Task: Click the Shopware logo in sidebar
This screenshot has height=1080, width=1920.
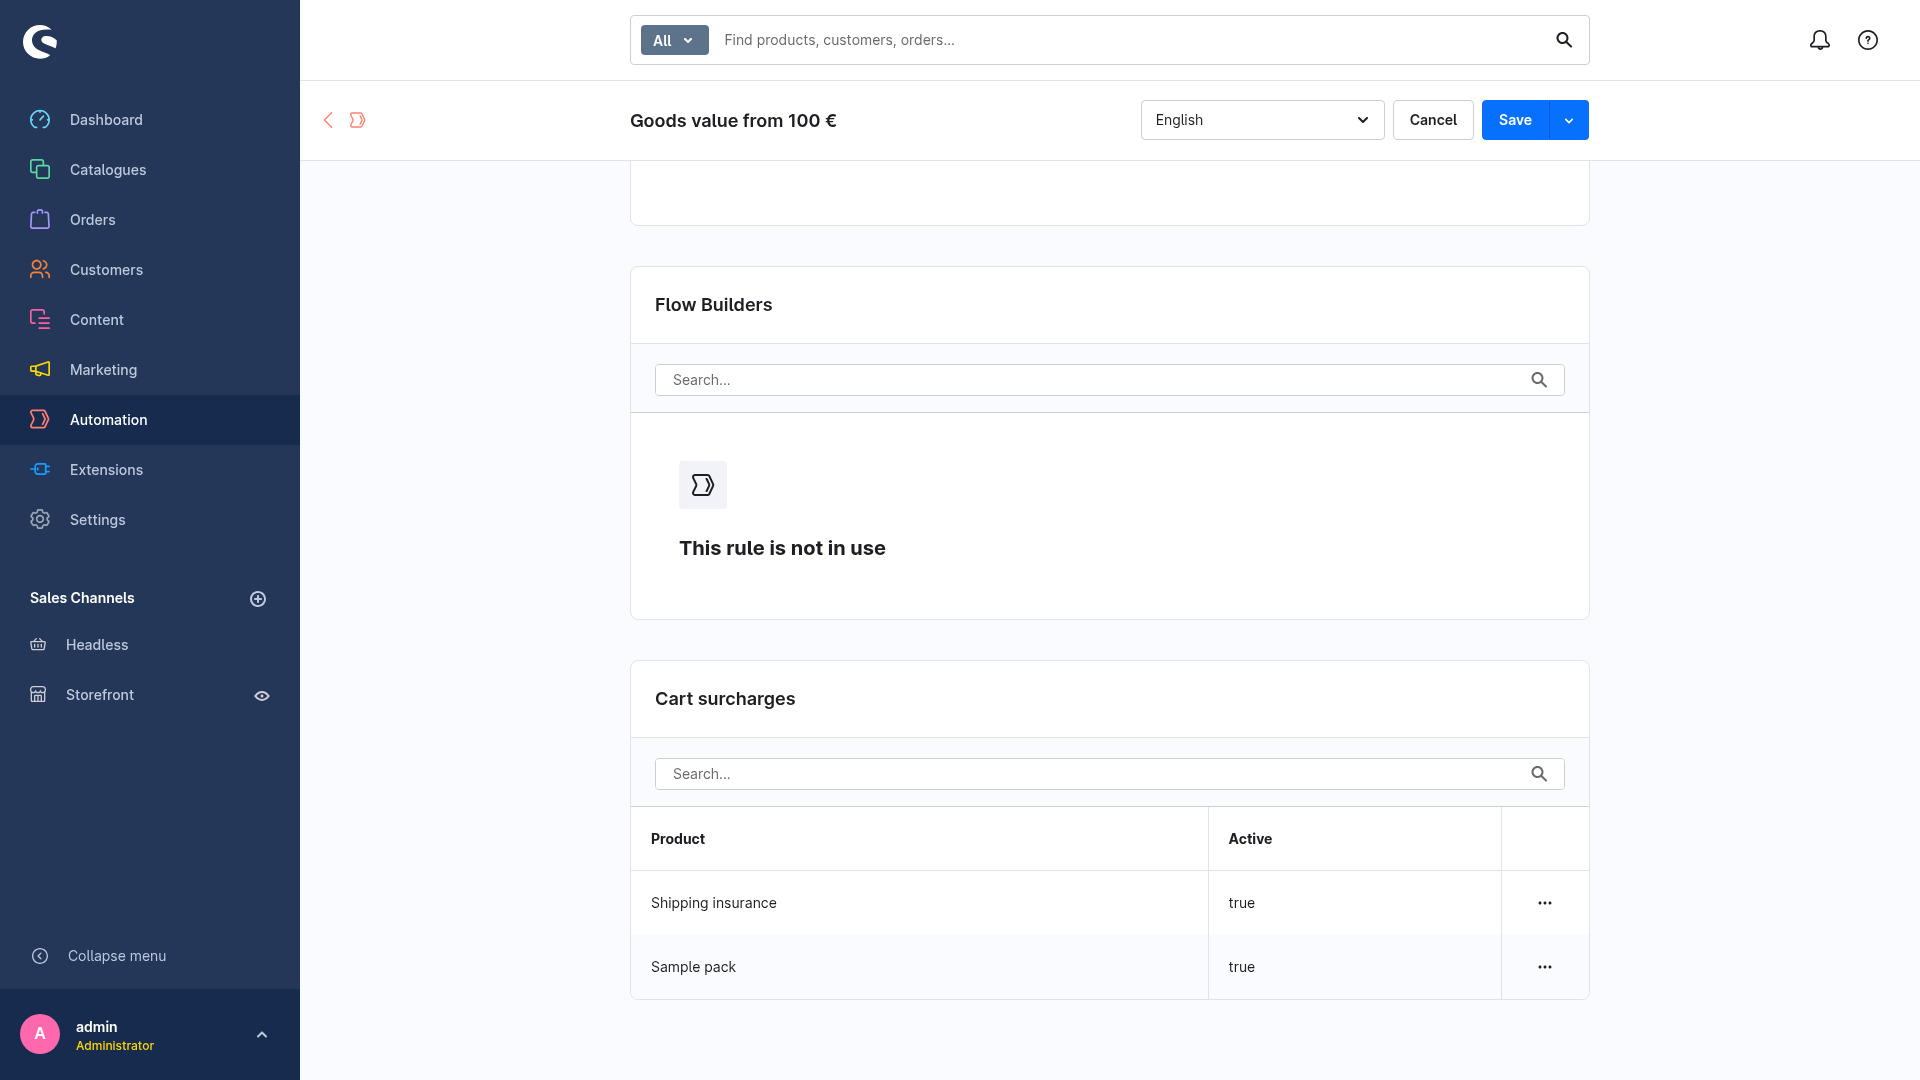Action: coord(40,41)
